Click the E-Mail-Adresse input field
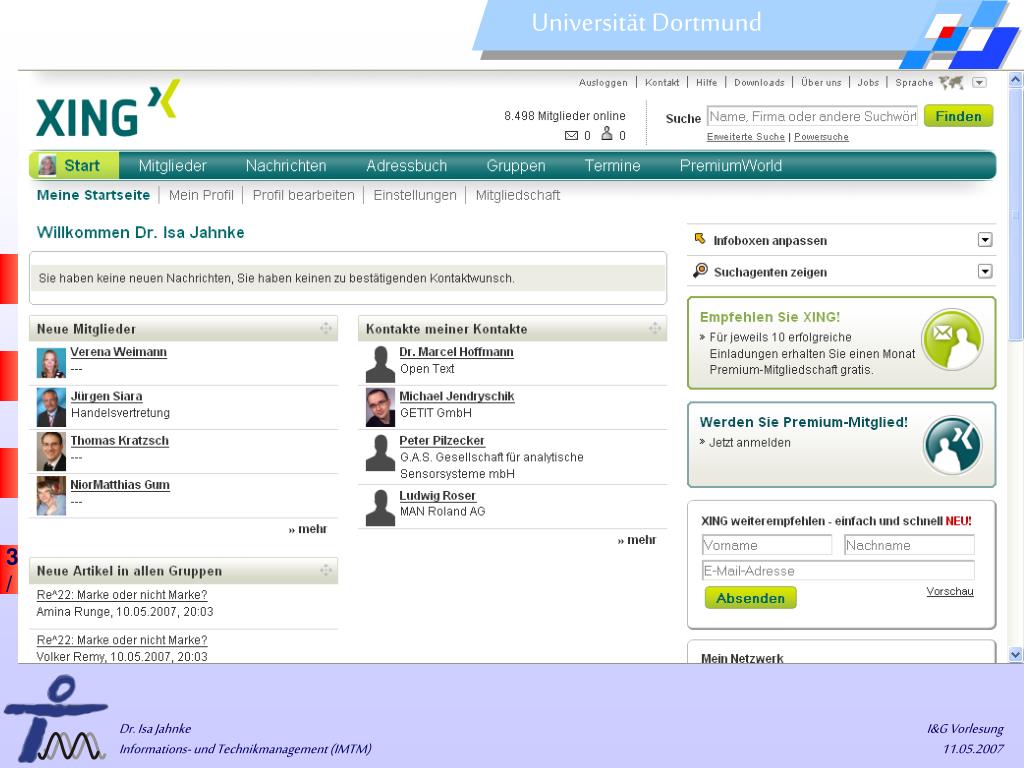Image resolution: width=1024 pixels, height=768 pixels. pos(838,570)
